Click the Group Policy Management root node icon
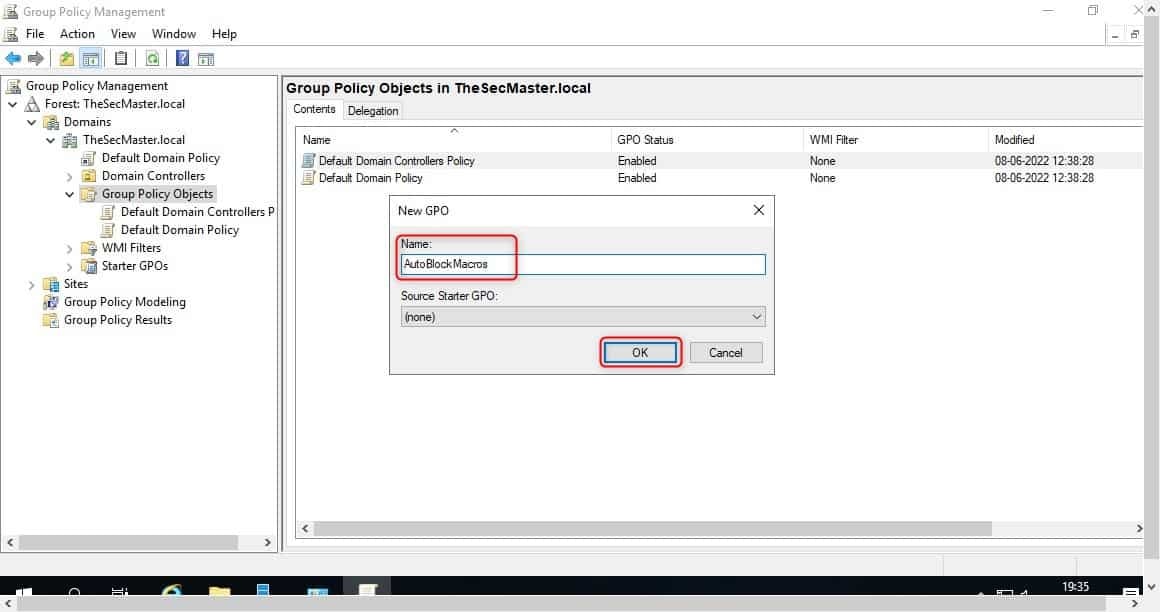This screenshot has width=1160, height=612. click(x=13, y=86)
